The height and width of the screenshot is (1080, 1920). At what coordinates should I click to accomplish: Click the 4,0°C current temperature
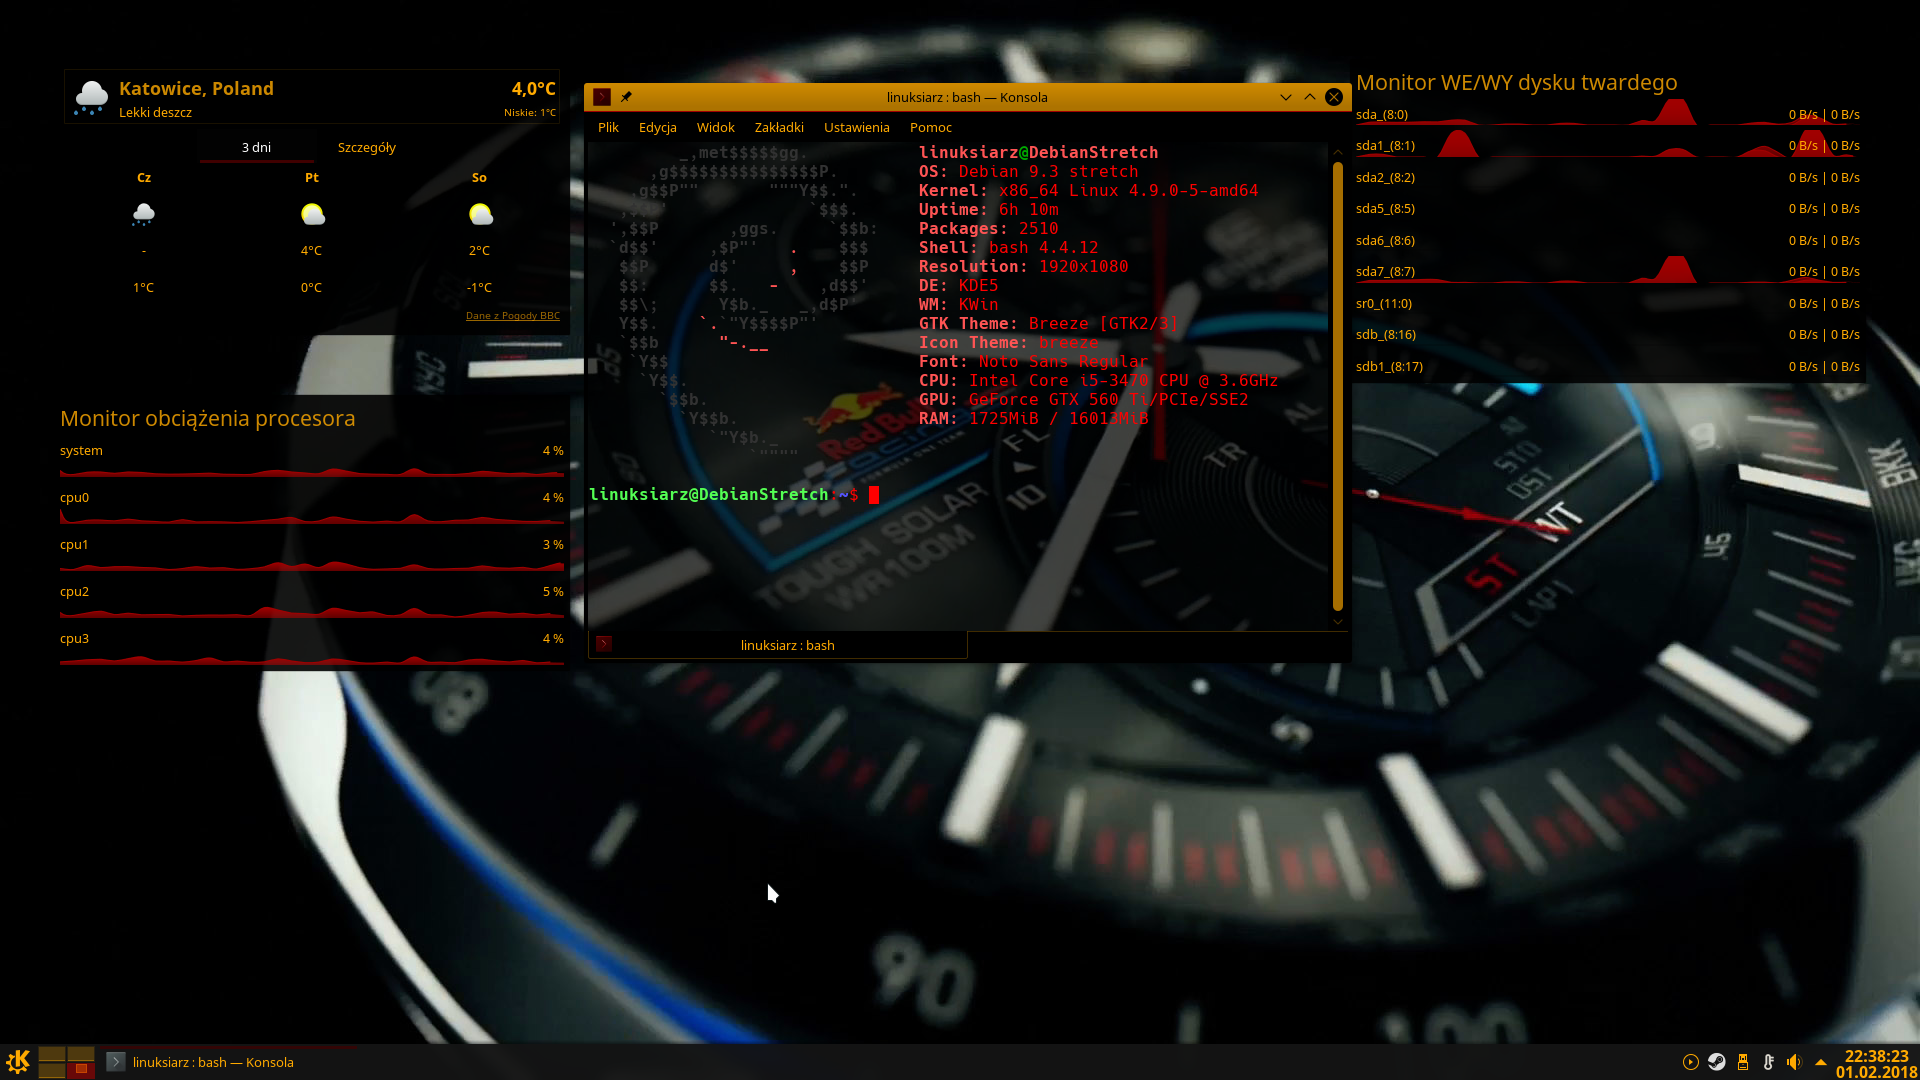click(533, 88)
